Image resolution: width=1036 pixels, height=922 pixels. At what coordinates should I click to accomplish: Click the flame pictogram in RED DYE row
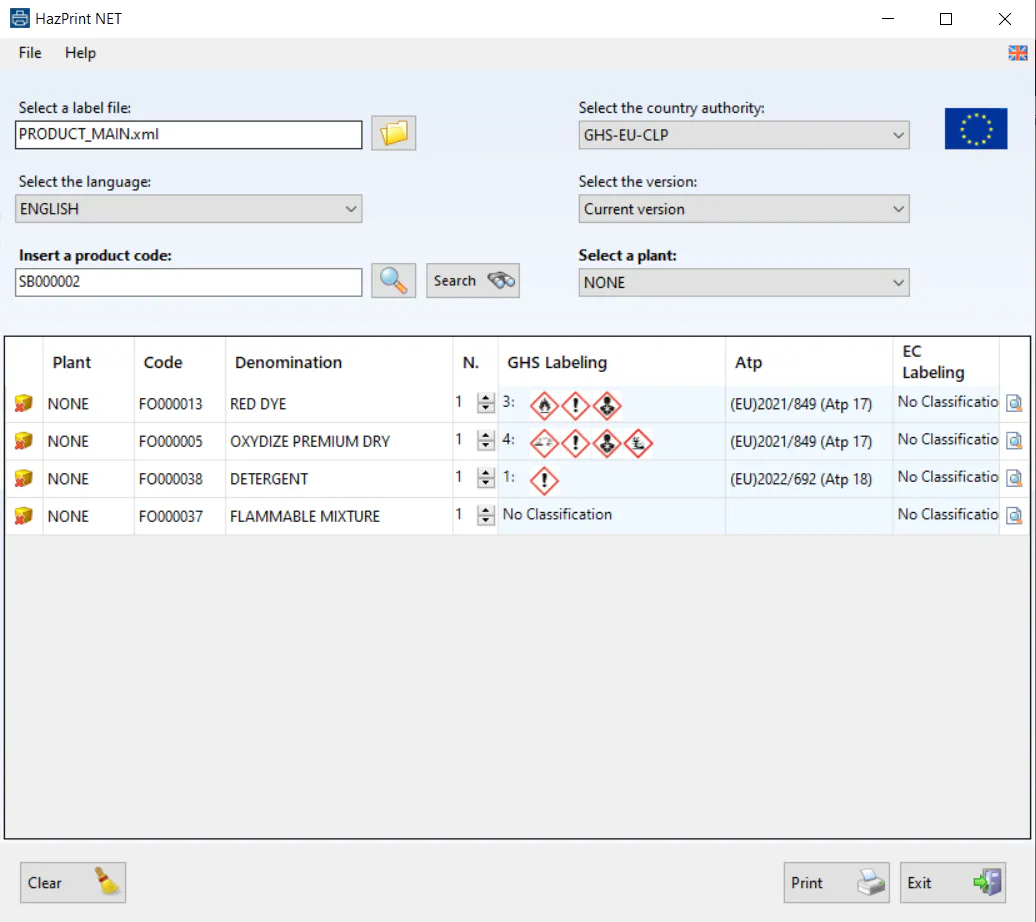point(544,406)
